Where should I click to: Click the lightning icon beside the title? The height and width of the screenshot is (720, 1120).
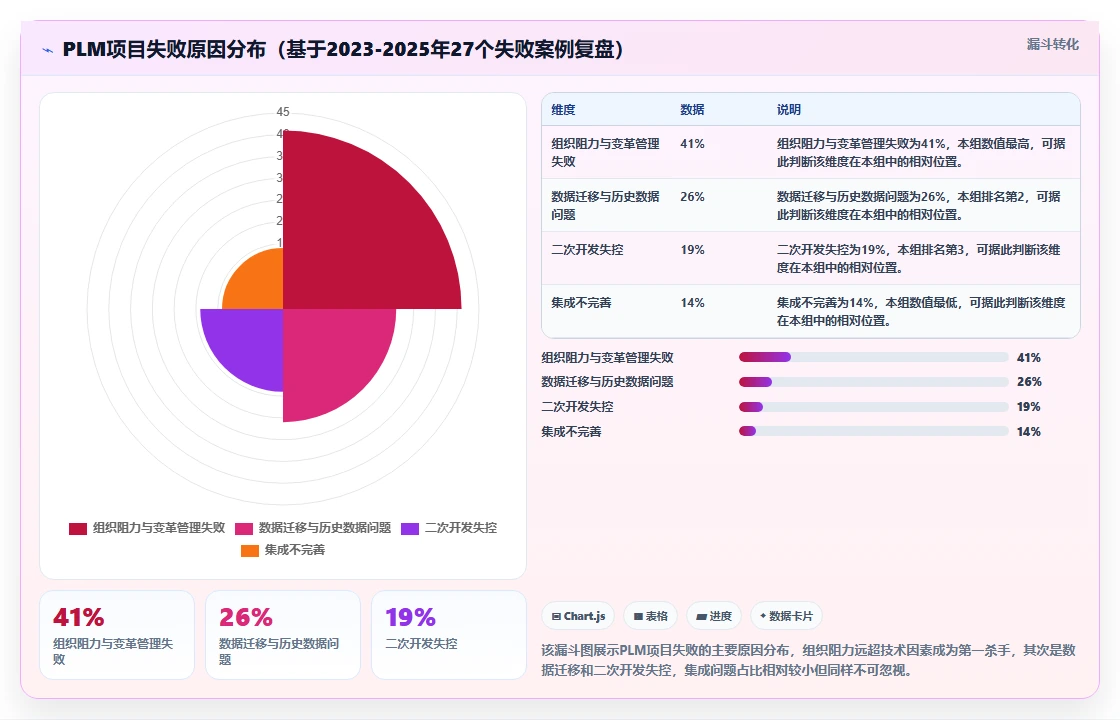coord(47,50)
